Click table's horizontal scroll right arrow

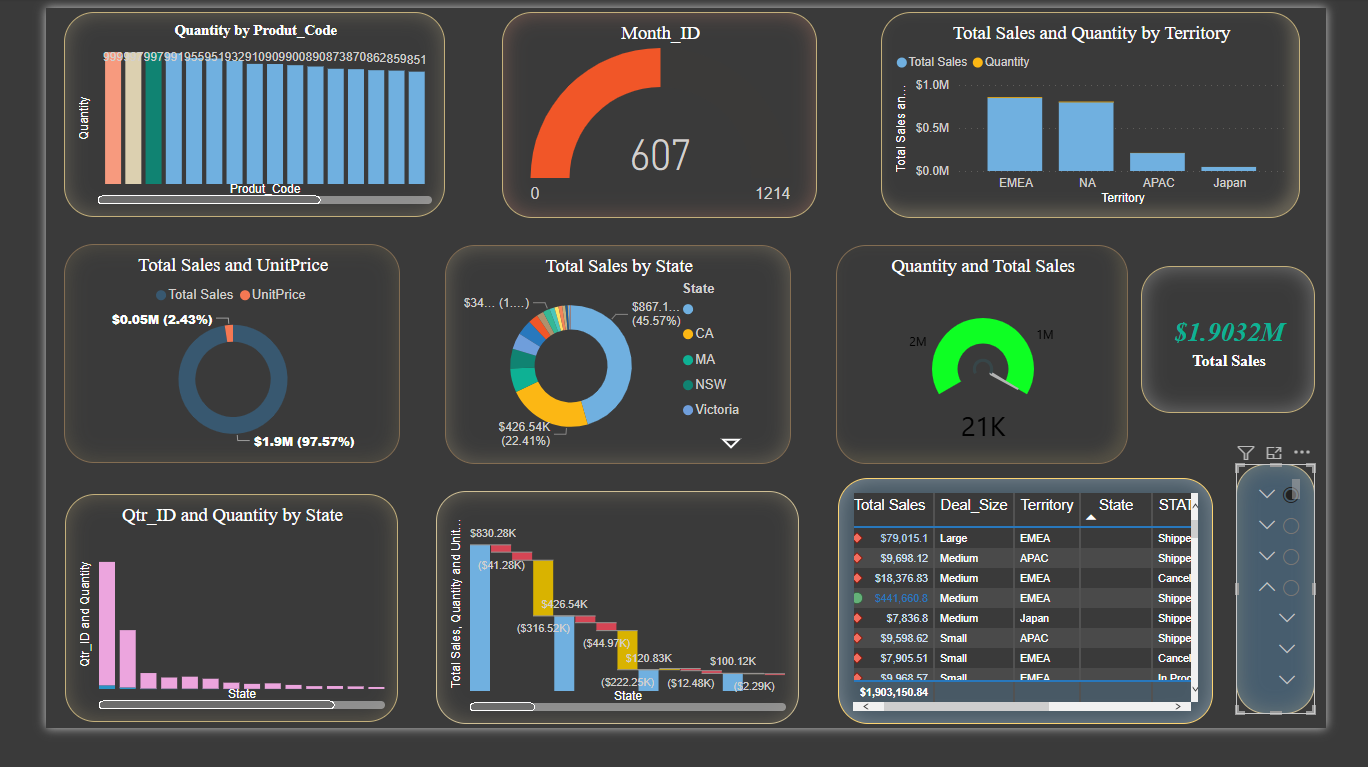(x=1179, y=706)
